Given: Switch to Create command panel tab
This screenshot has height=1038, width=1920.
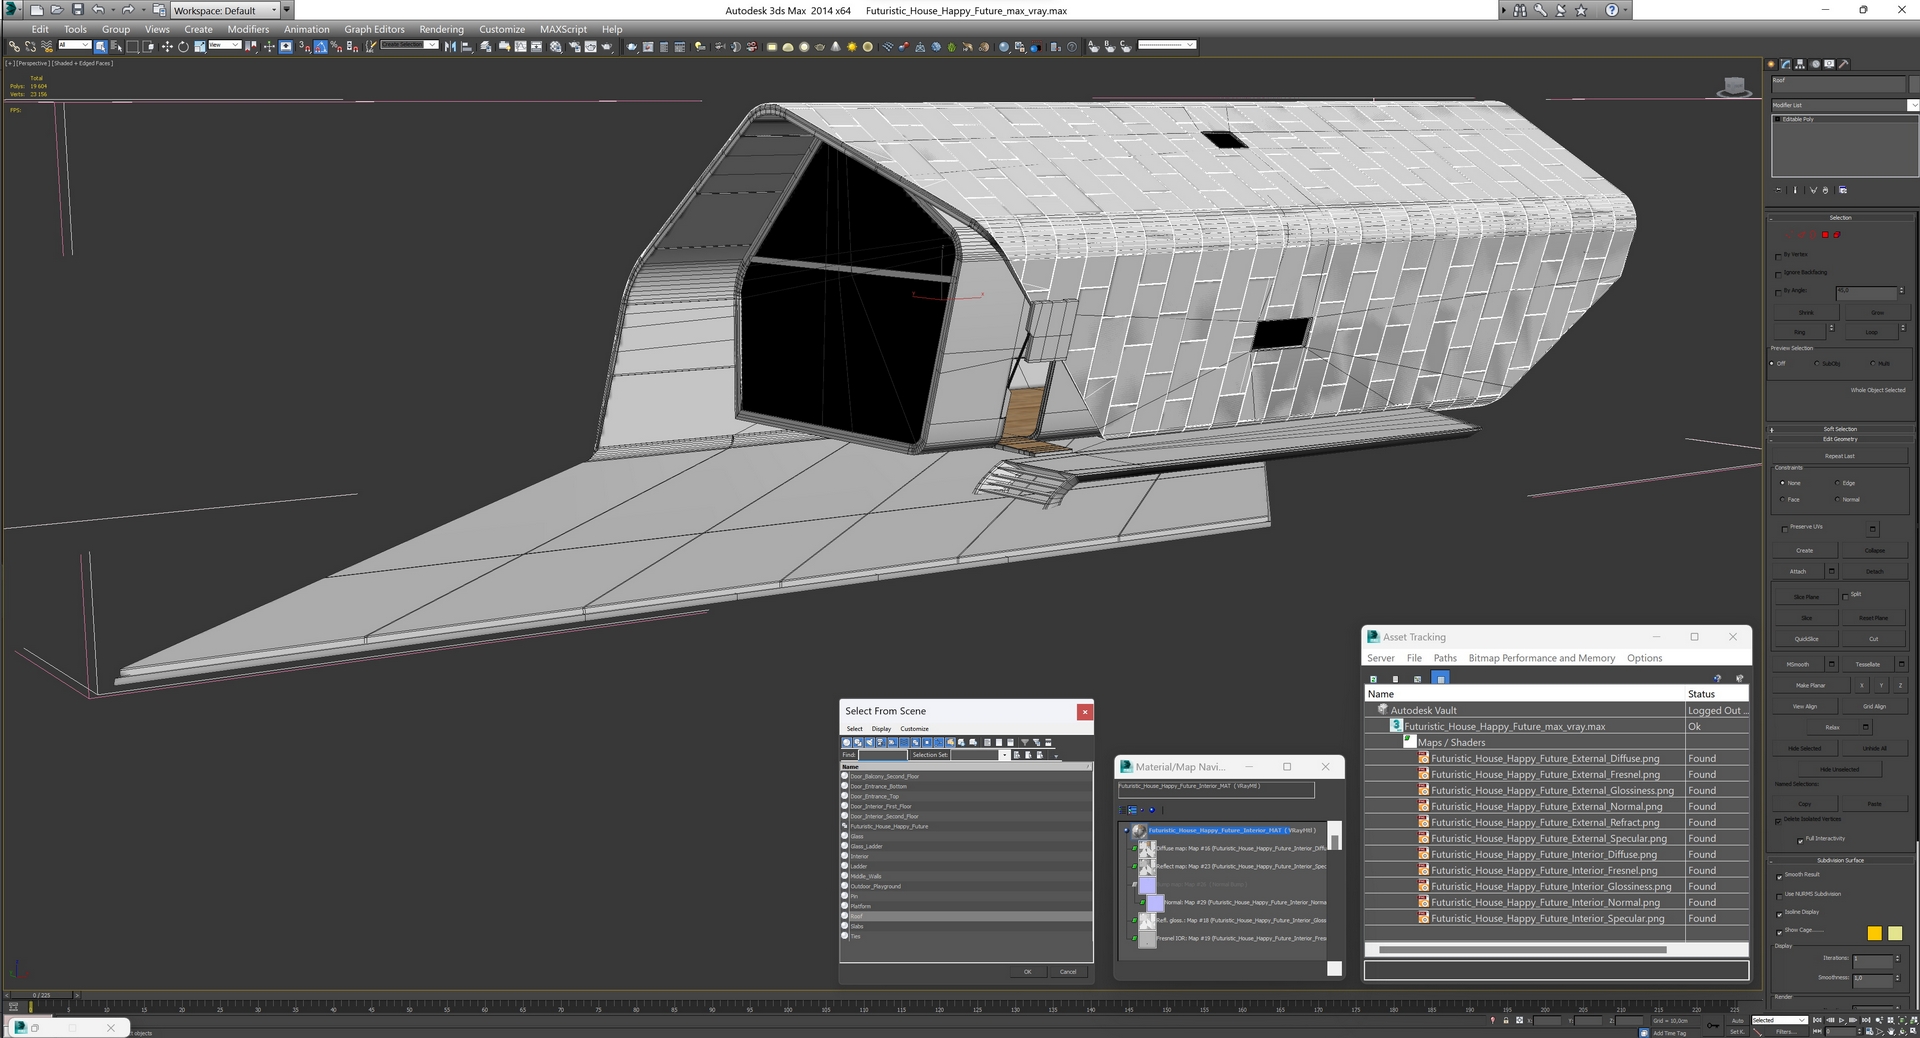Looking at the screenshot, I should 1772,64.
